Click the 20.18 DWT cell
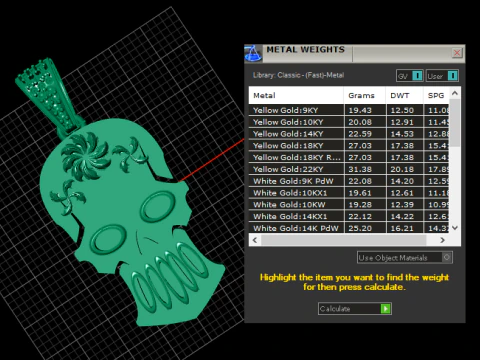The image size is (480, 360). coord(405,169)
